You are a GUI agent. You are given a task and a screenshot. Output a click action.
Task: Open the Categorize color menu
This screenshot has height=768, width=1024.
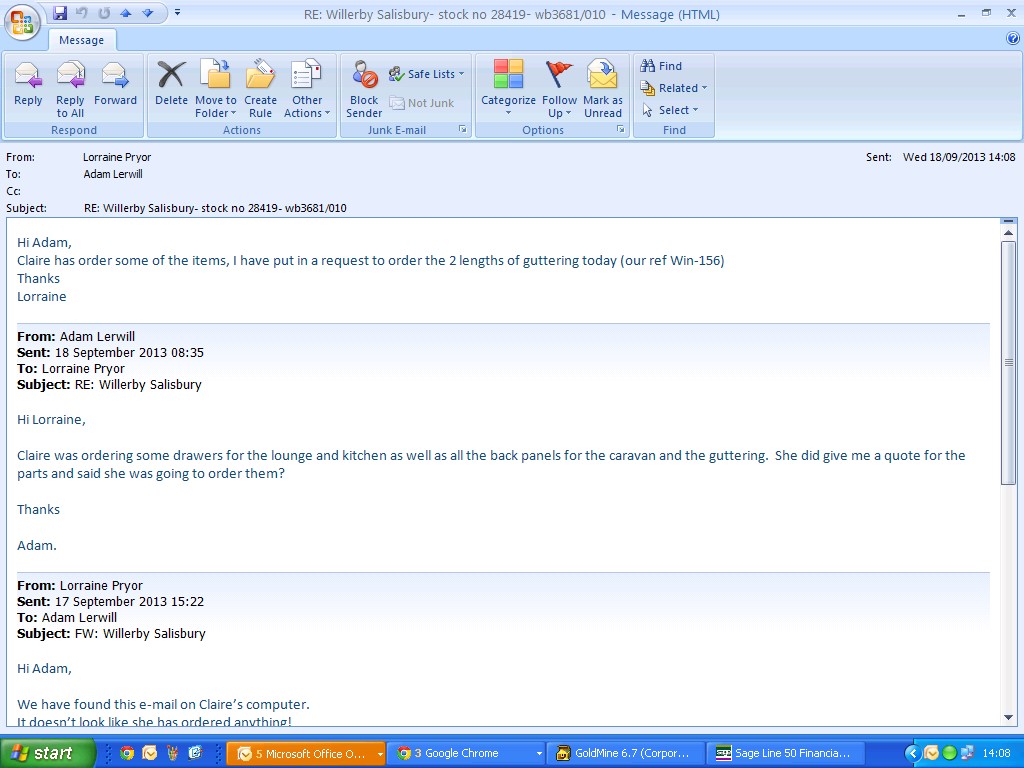pyautogui.click(x=508, y=89)
